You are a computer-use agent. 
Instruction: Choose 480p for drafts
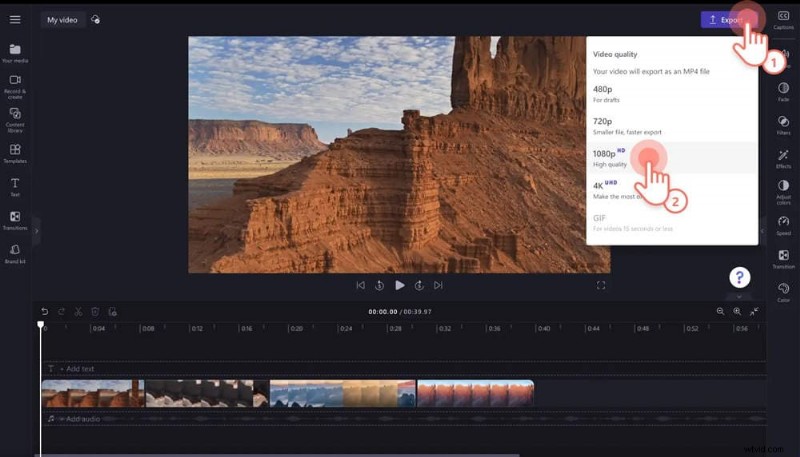(x=671, y=94)
